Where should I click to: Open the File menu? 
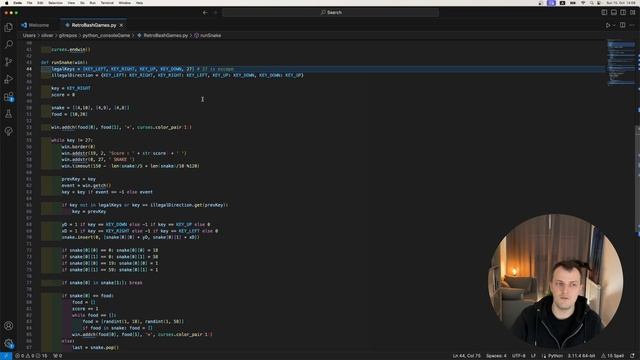coord(29,3)
